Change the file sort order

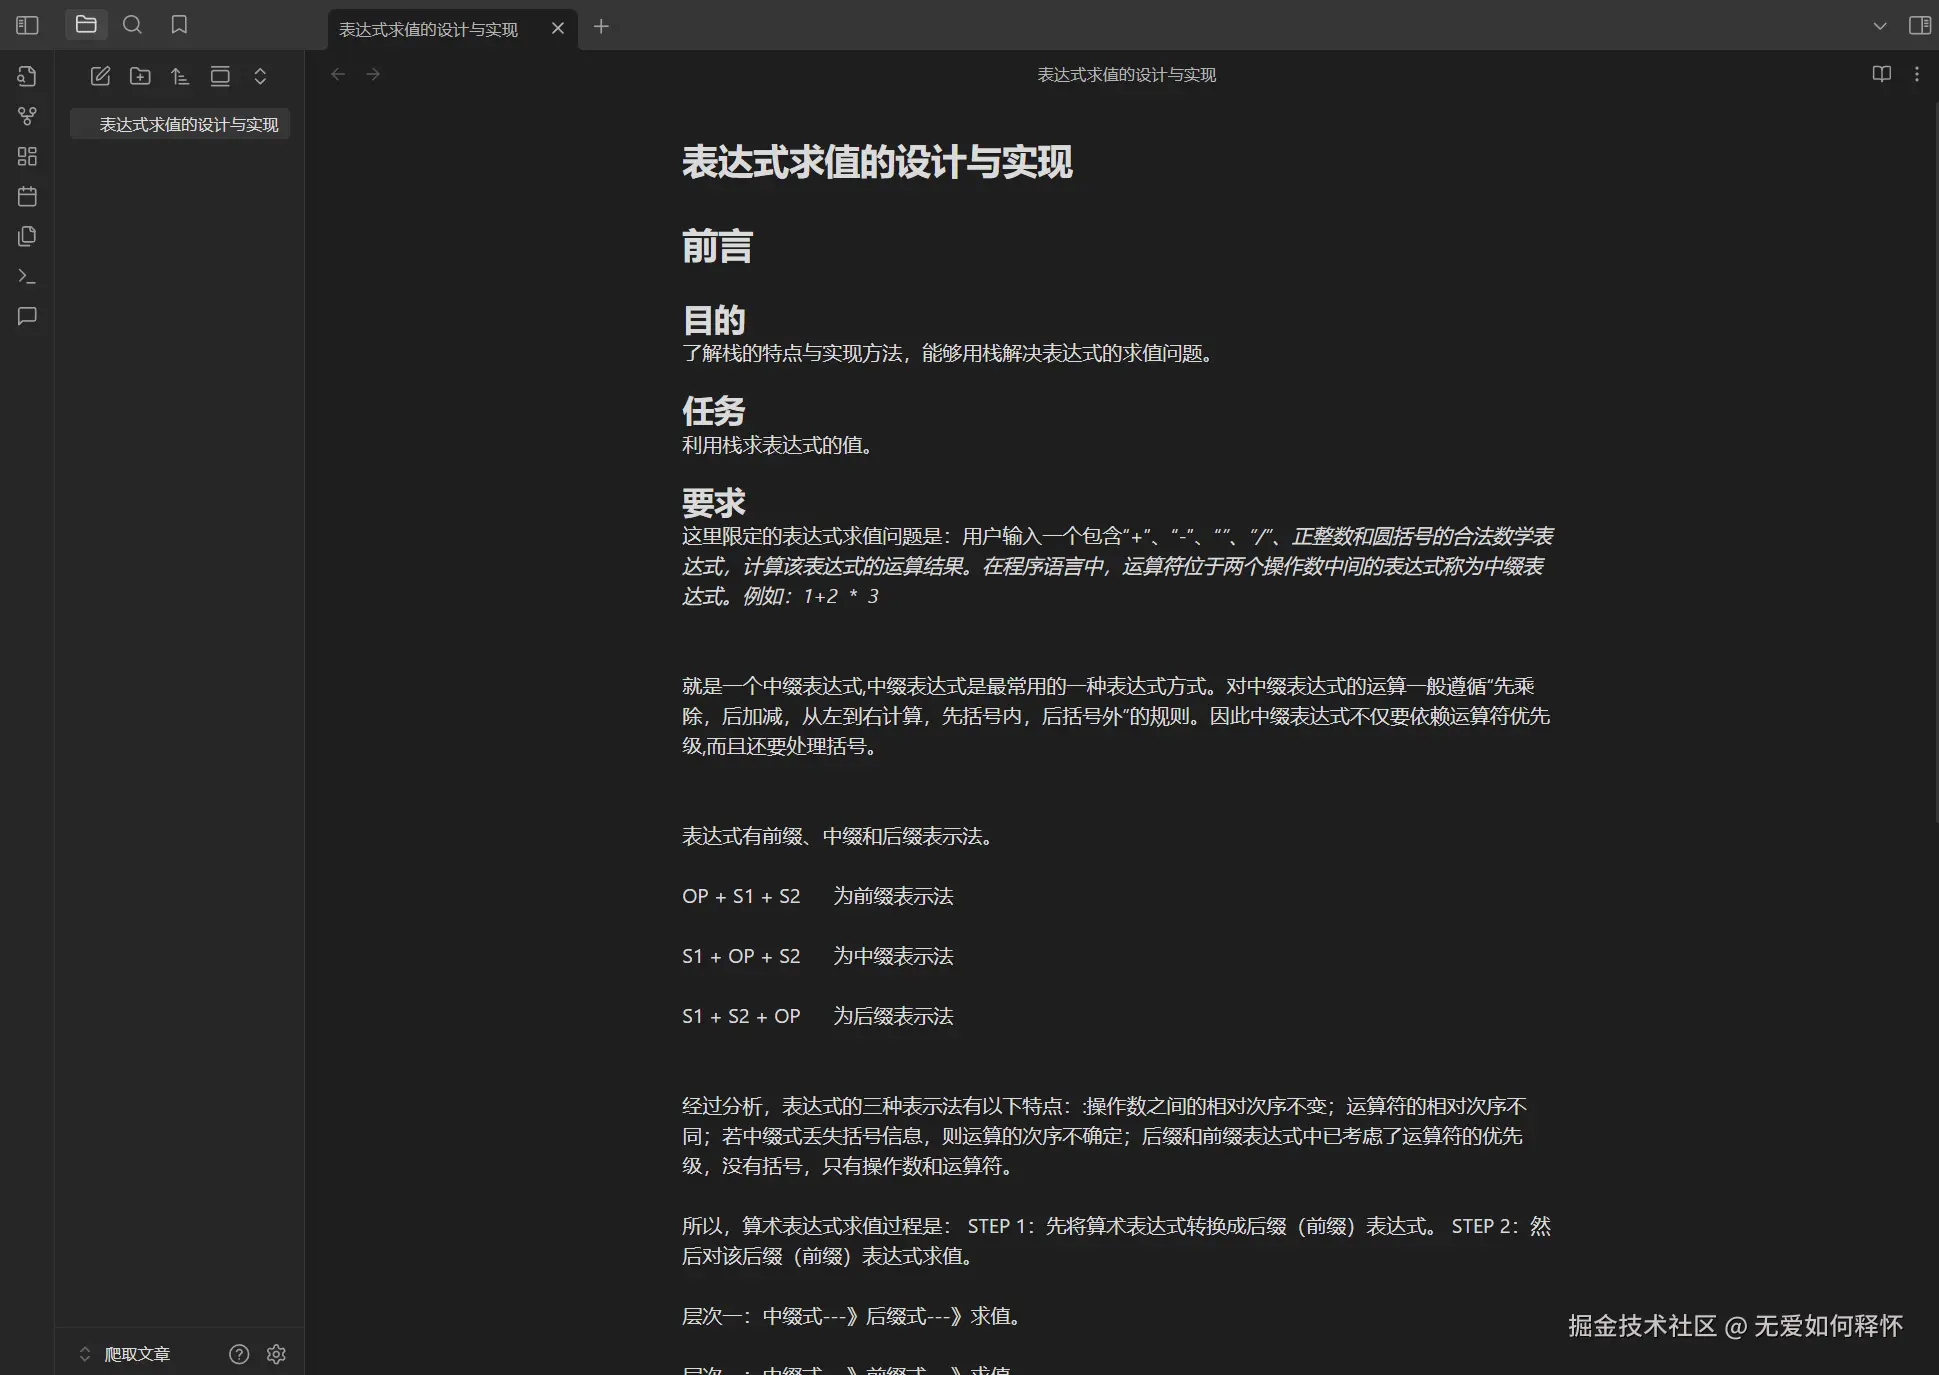tap(180, 76)
